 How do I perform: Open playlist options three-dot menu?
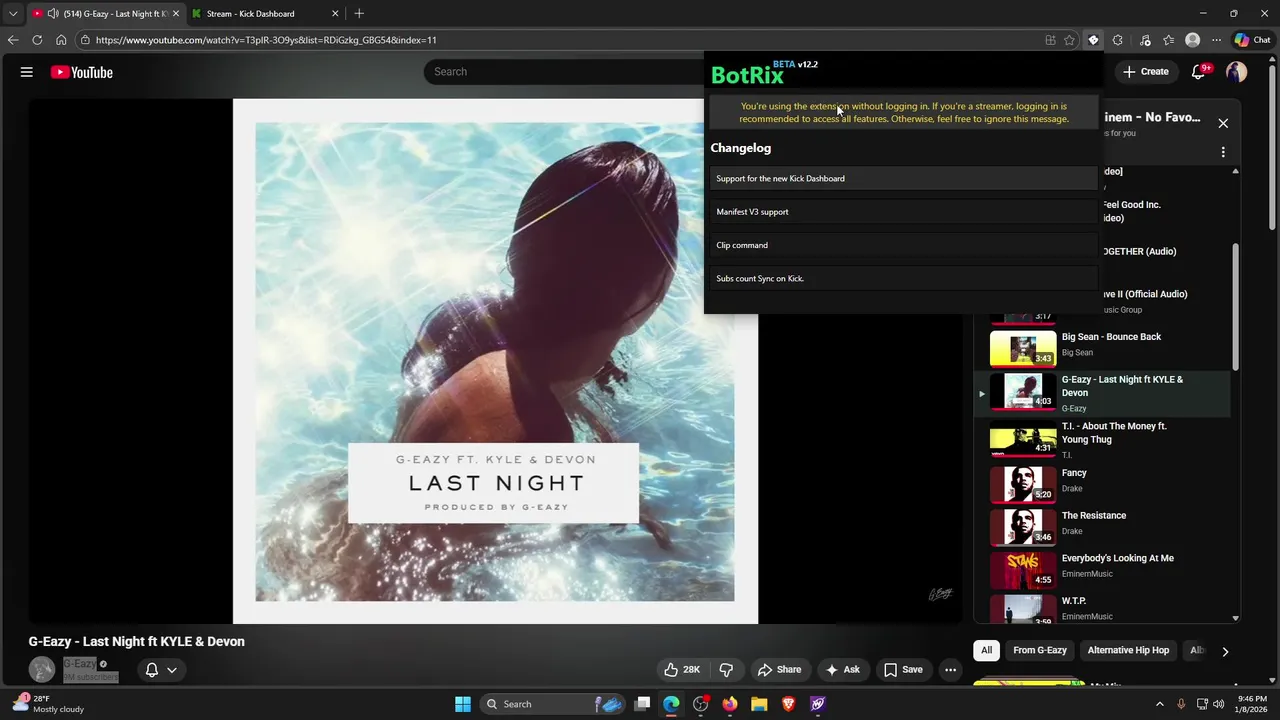click(1223, 152)
